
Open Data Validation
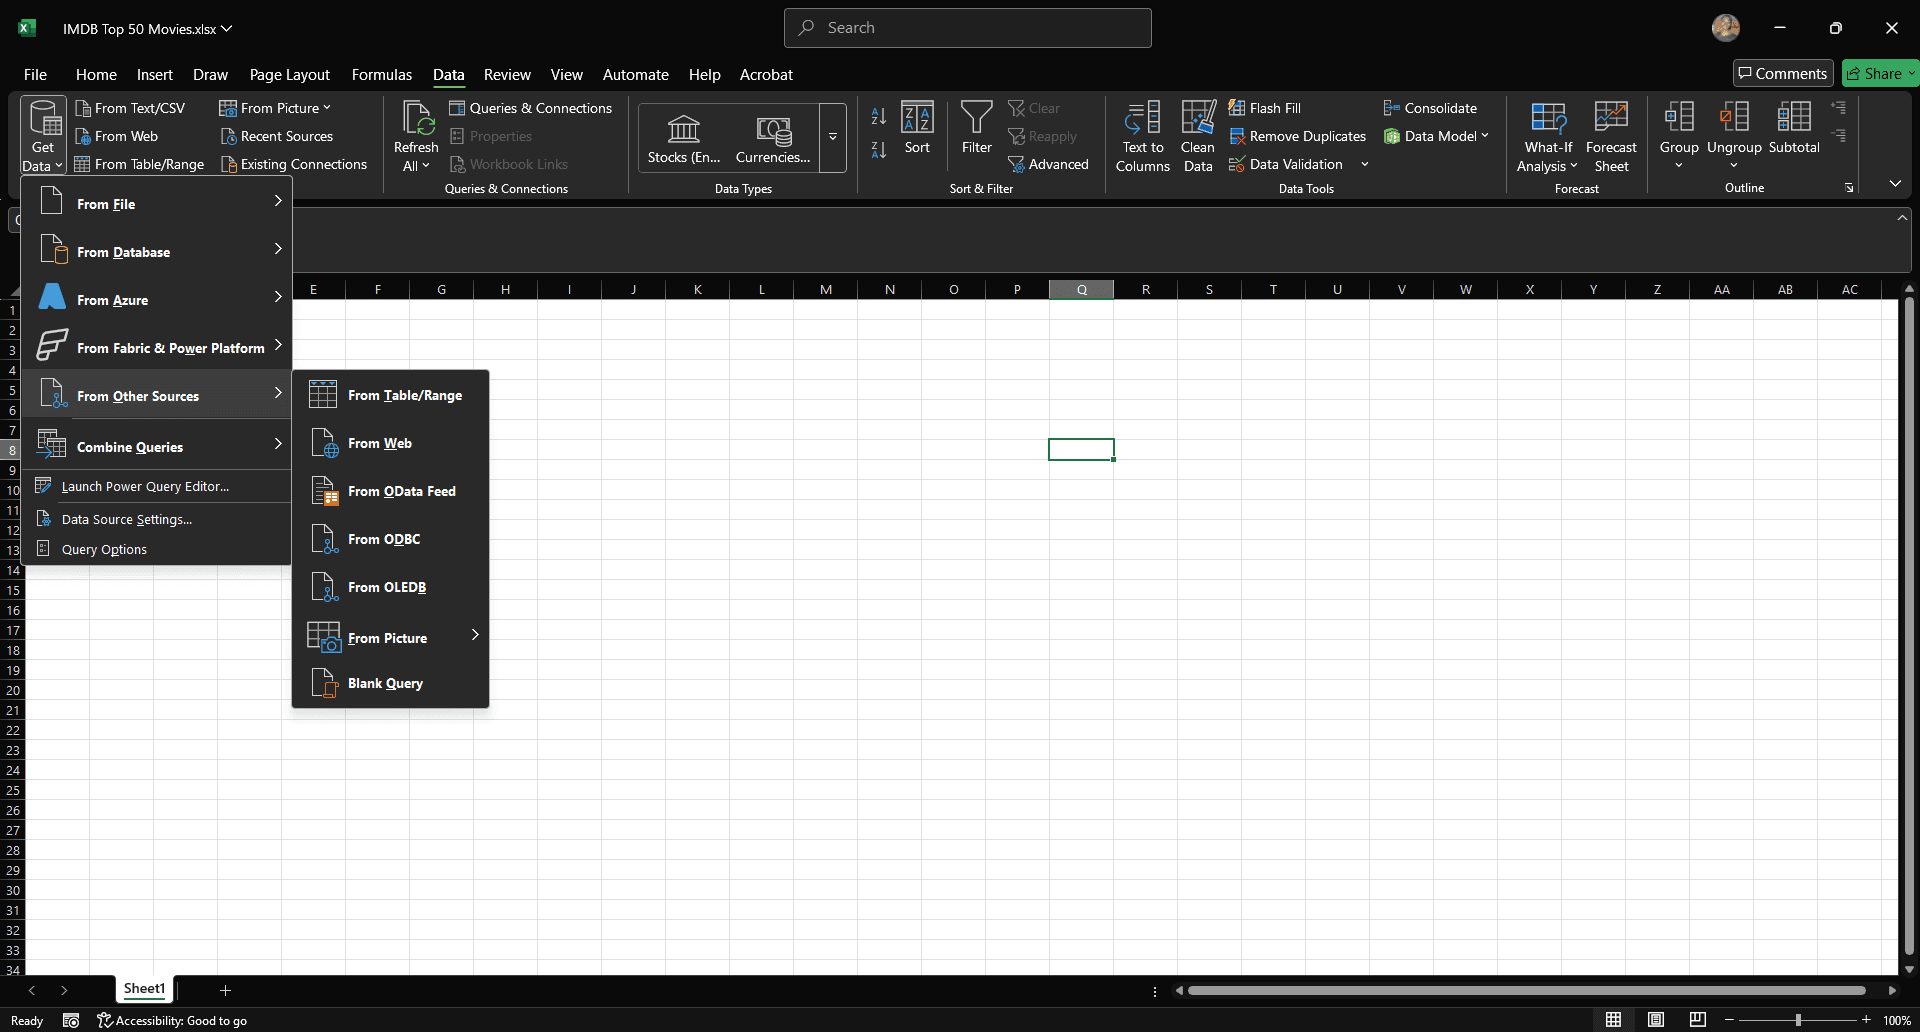[x=1286, y=164]
